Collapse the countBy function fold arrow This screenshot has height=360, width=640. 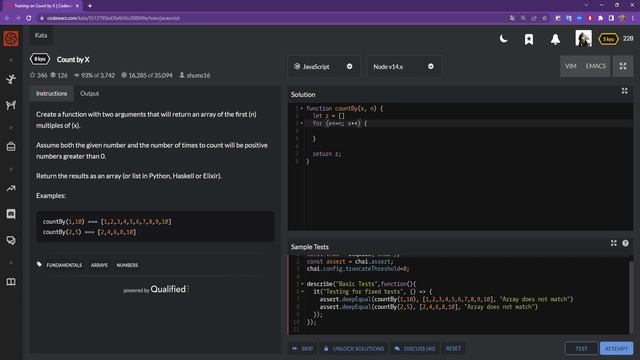pos(302,109)
